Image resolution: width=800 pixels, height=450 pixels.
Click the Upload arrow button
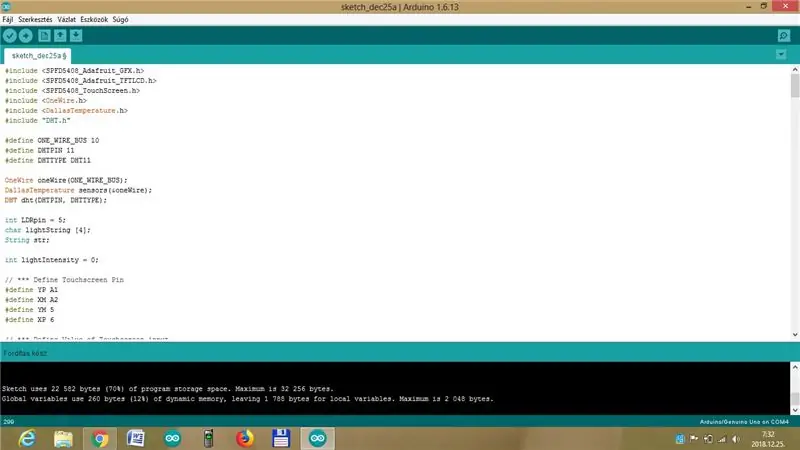[26, 36]
